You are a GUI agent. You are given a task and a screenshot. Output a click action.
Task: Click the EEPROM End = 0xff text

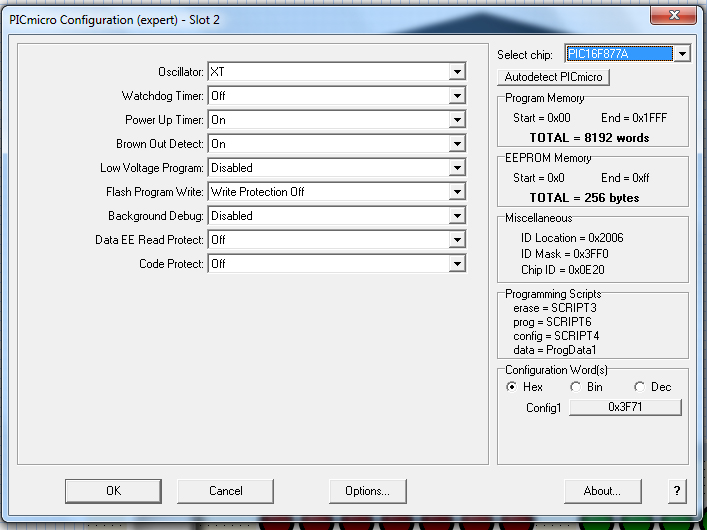click(625, 178)
